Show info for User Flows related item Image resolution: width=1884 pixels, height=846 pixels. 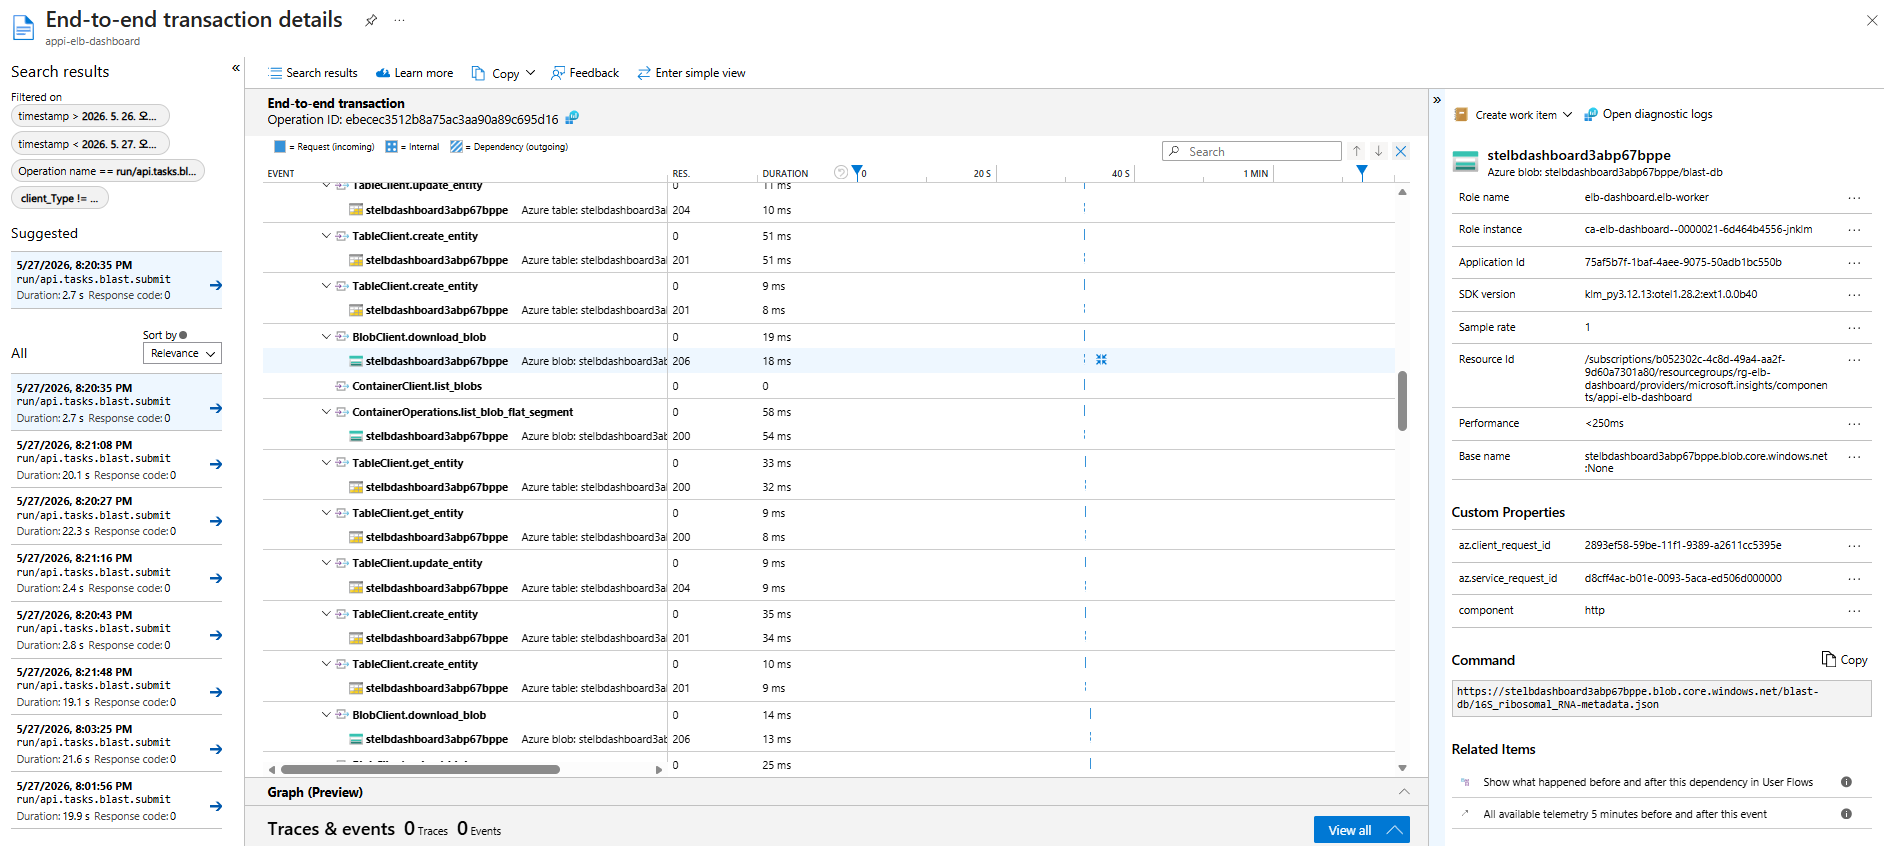pyautogui.click(x=1846, y=782)
